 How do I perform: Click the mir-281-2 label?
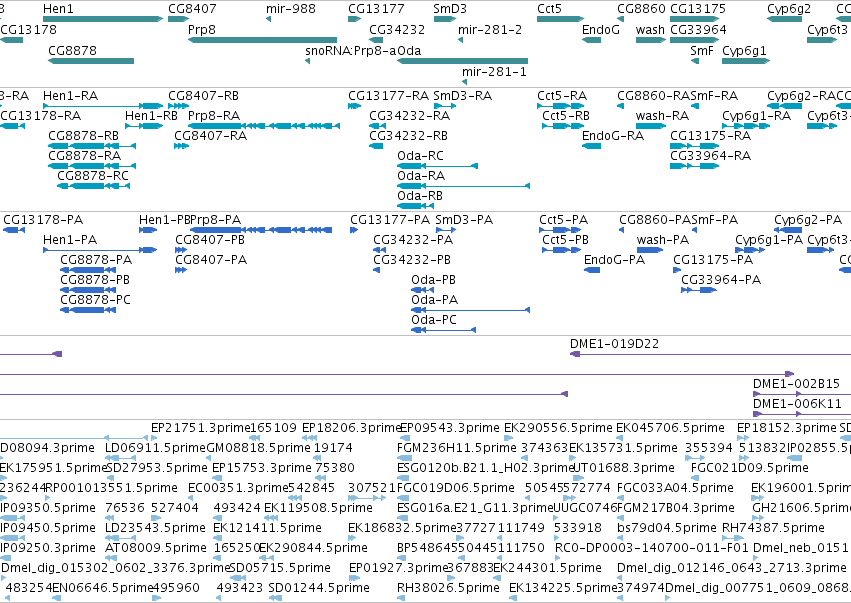click(x=490, y=29)
